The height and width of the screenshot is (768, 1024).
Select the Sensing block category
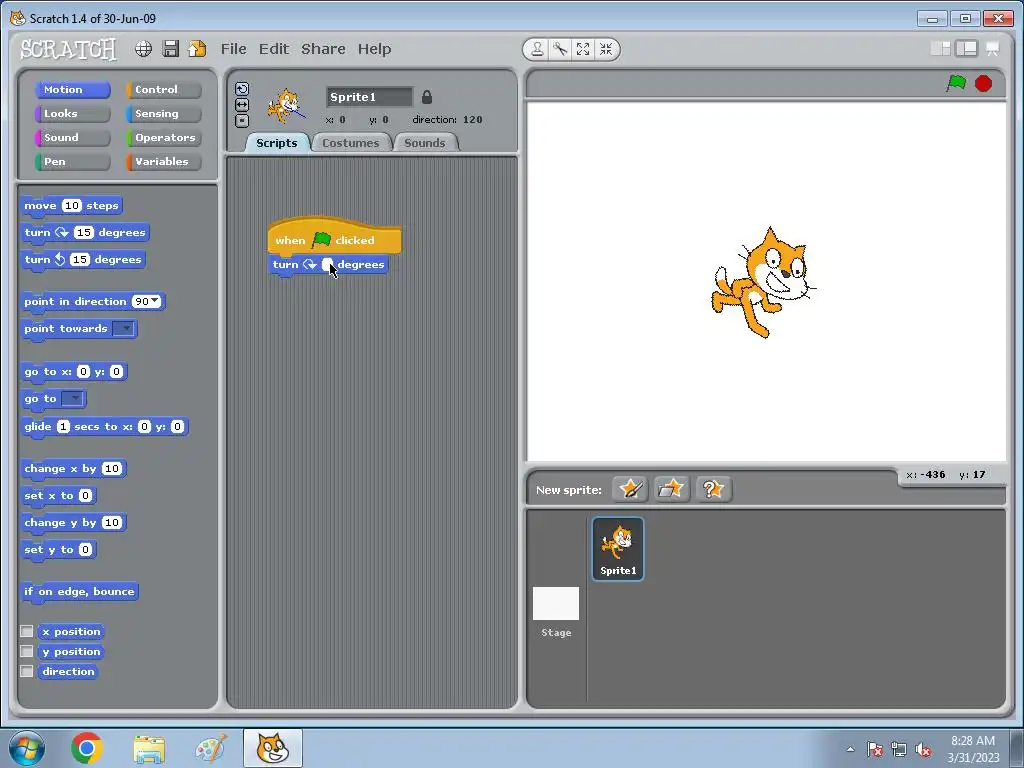163,114
